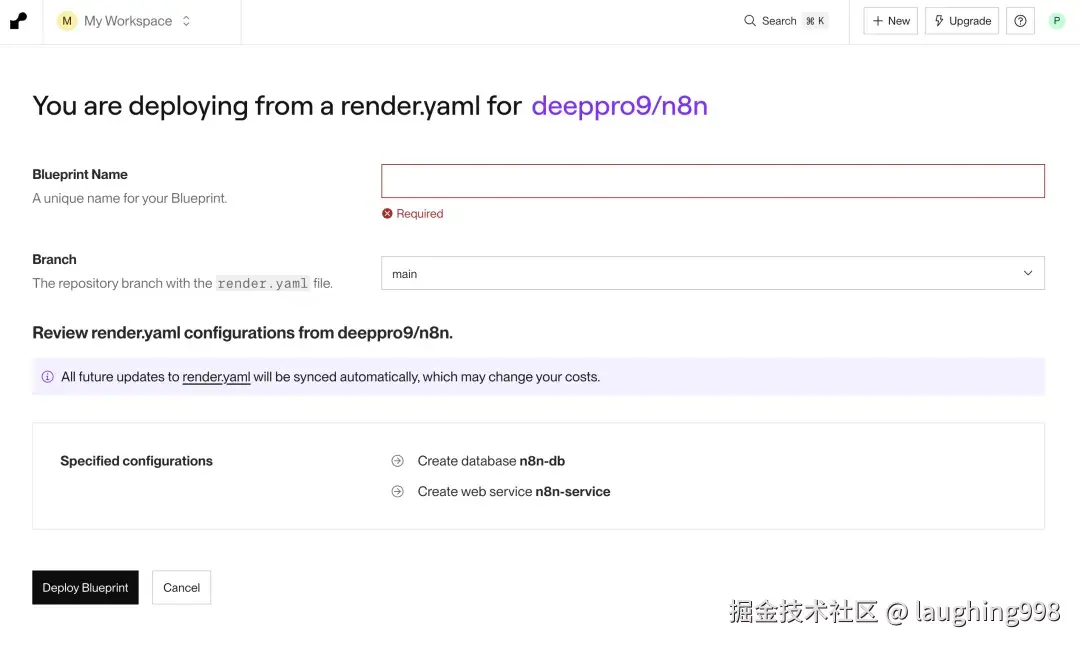Open the Search bar
This screenshot has width=1080, height=647.
click(x=785, y=21)
